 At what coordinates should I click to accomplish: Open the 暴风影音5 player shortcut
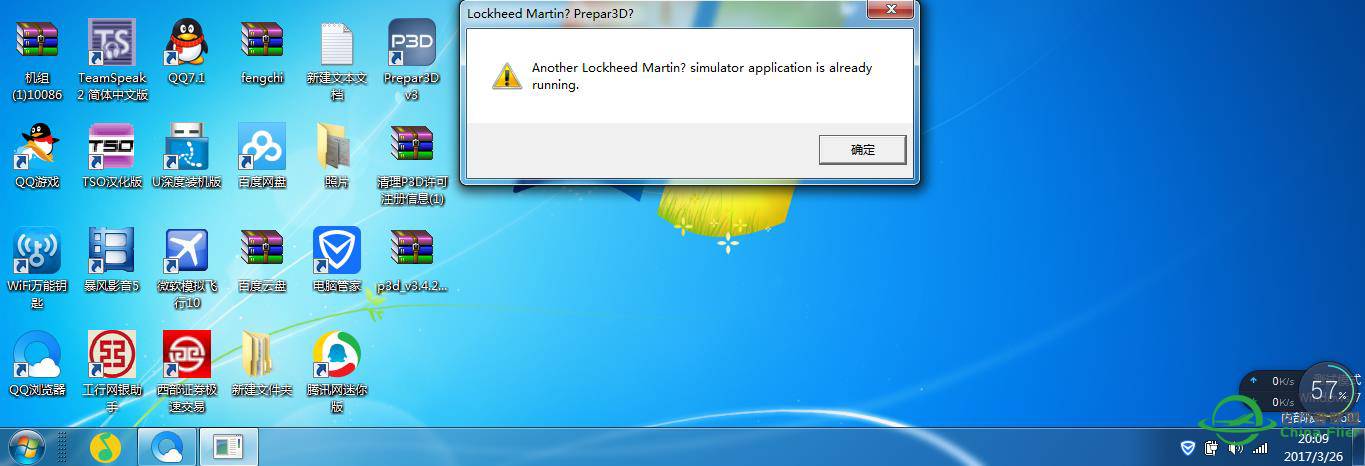(112, 260)
